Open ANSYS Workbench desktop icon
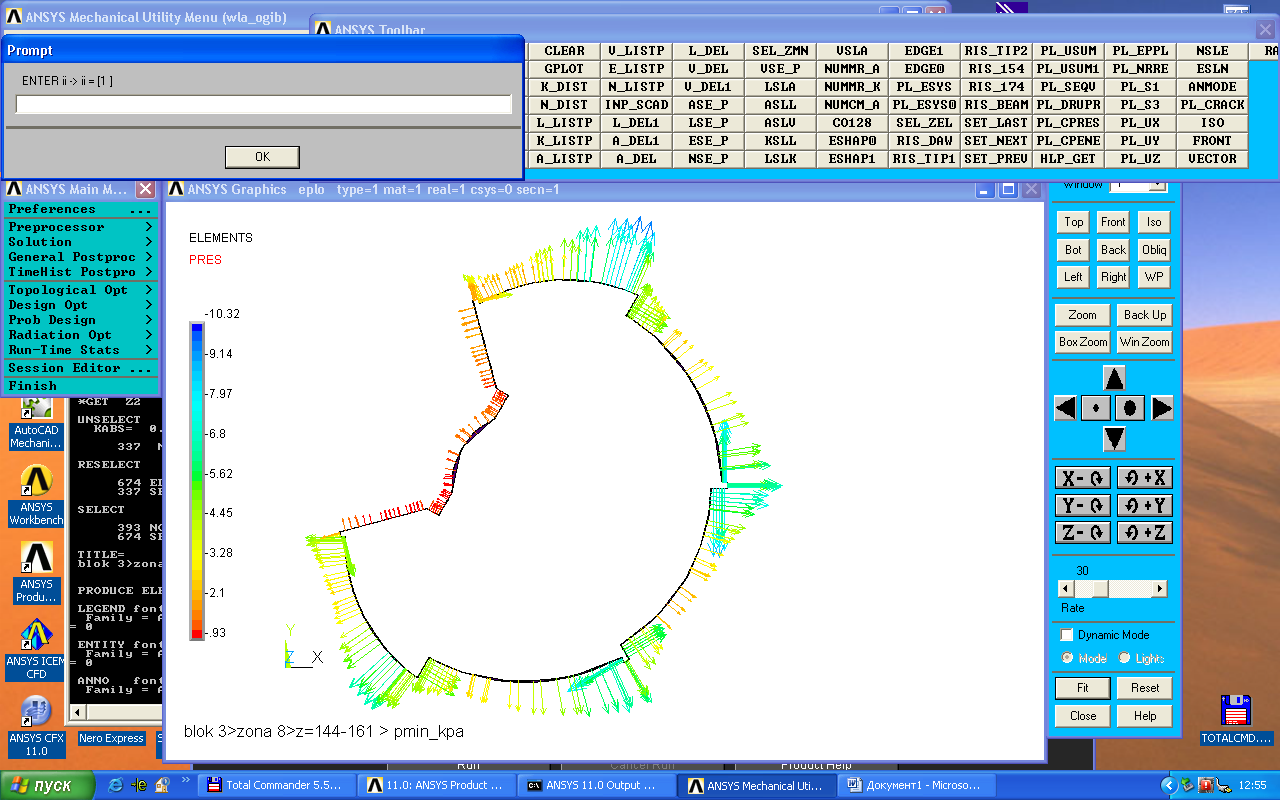The width and height of the screenshot is (1280, 800). point(37,496)
